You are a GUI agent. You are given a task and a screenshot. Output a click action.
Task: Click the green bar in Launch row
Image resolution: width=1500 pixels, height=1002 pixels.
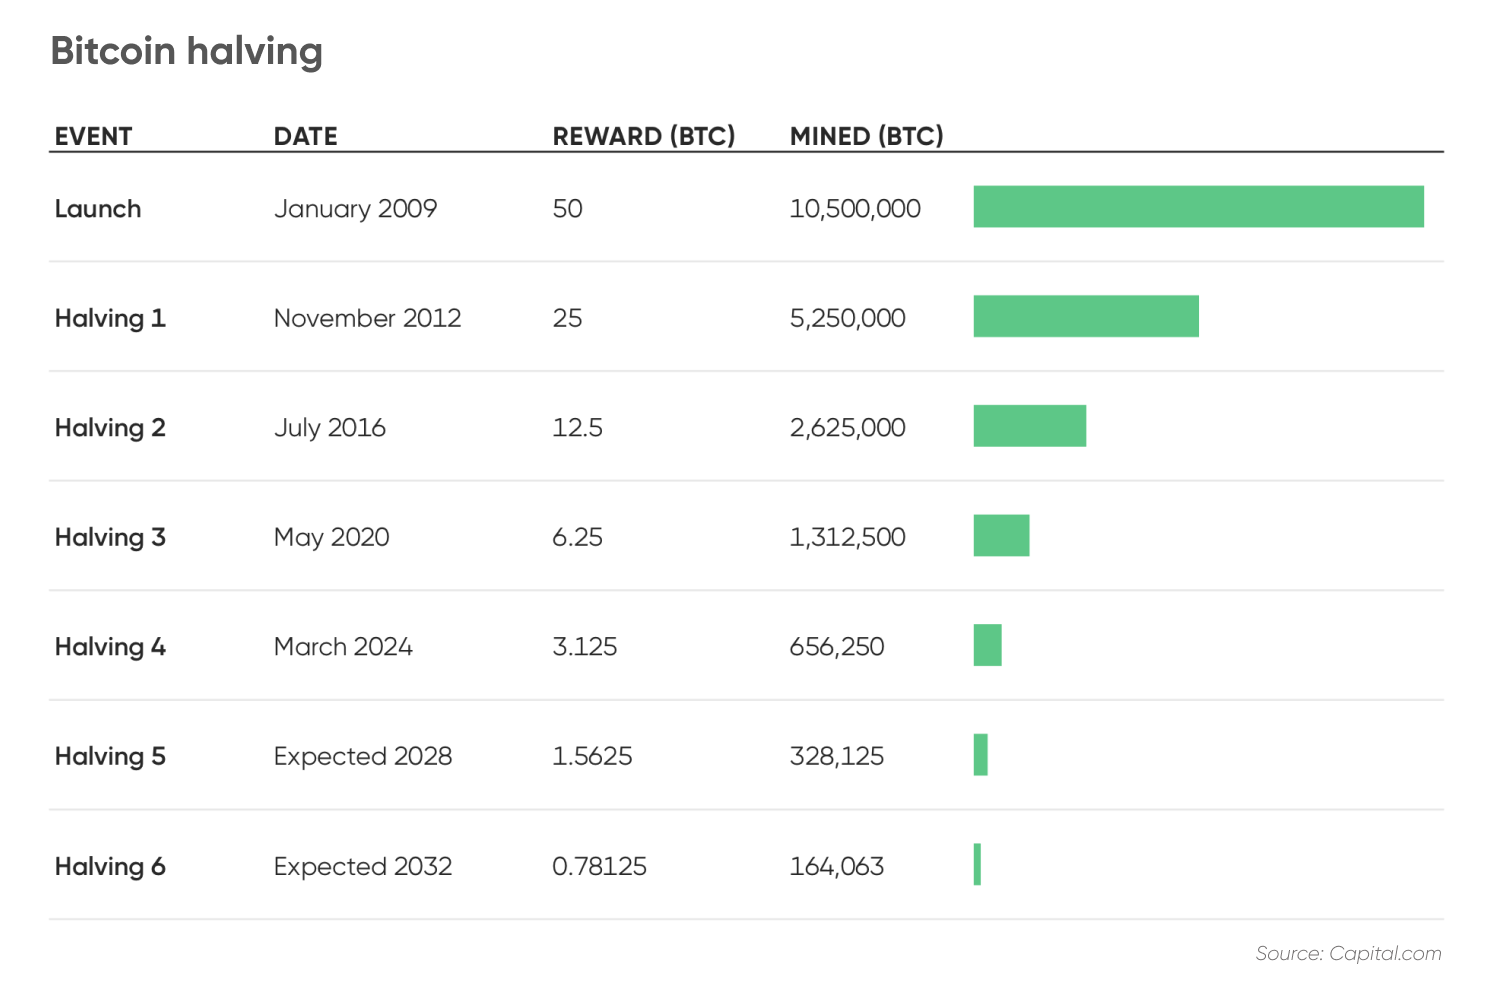click(x=1199, y=207)
